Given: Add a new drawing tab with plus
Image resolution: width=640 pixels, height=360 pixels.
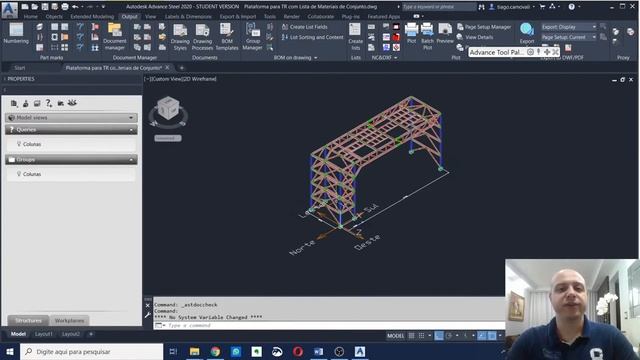Looking at the screenshot, I should (182, 68).
